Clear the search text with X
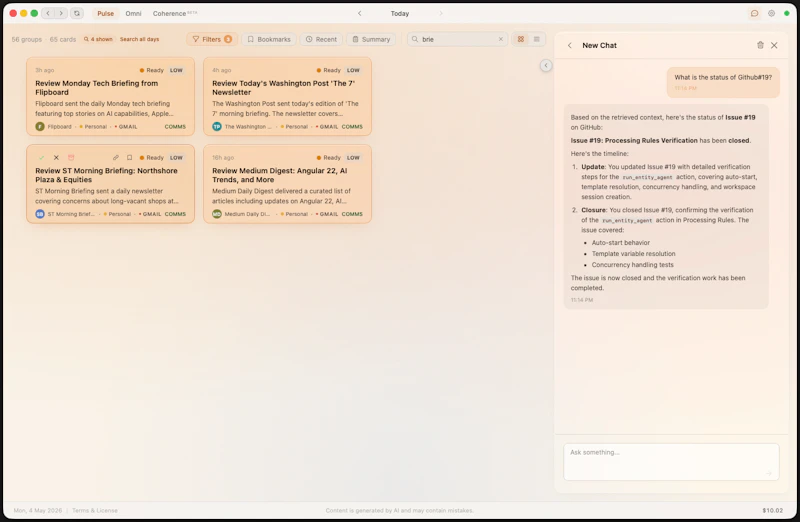This screenshot has width=800, height=522. pyautogui.click(x=501, y=39)
